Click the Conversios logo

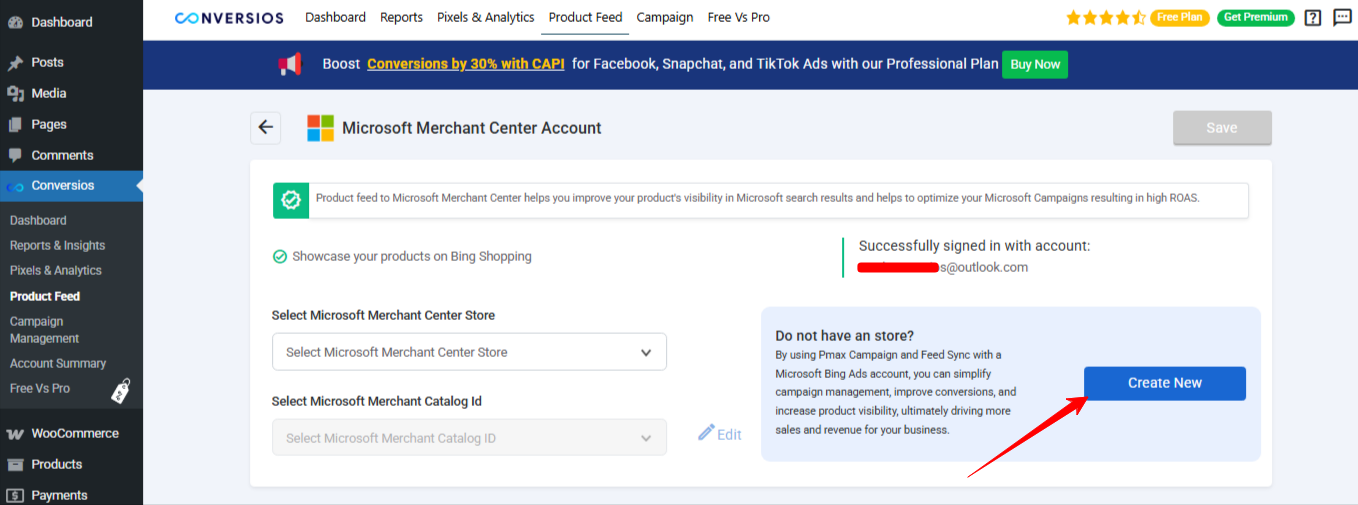tap(229, 18)
